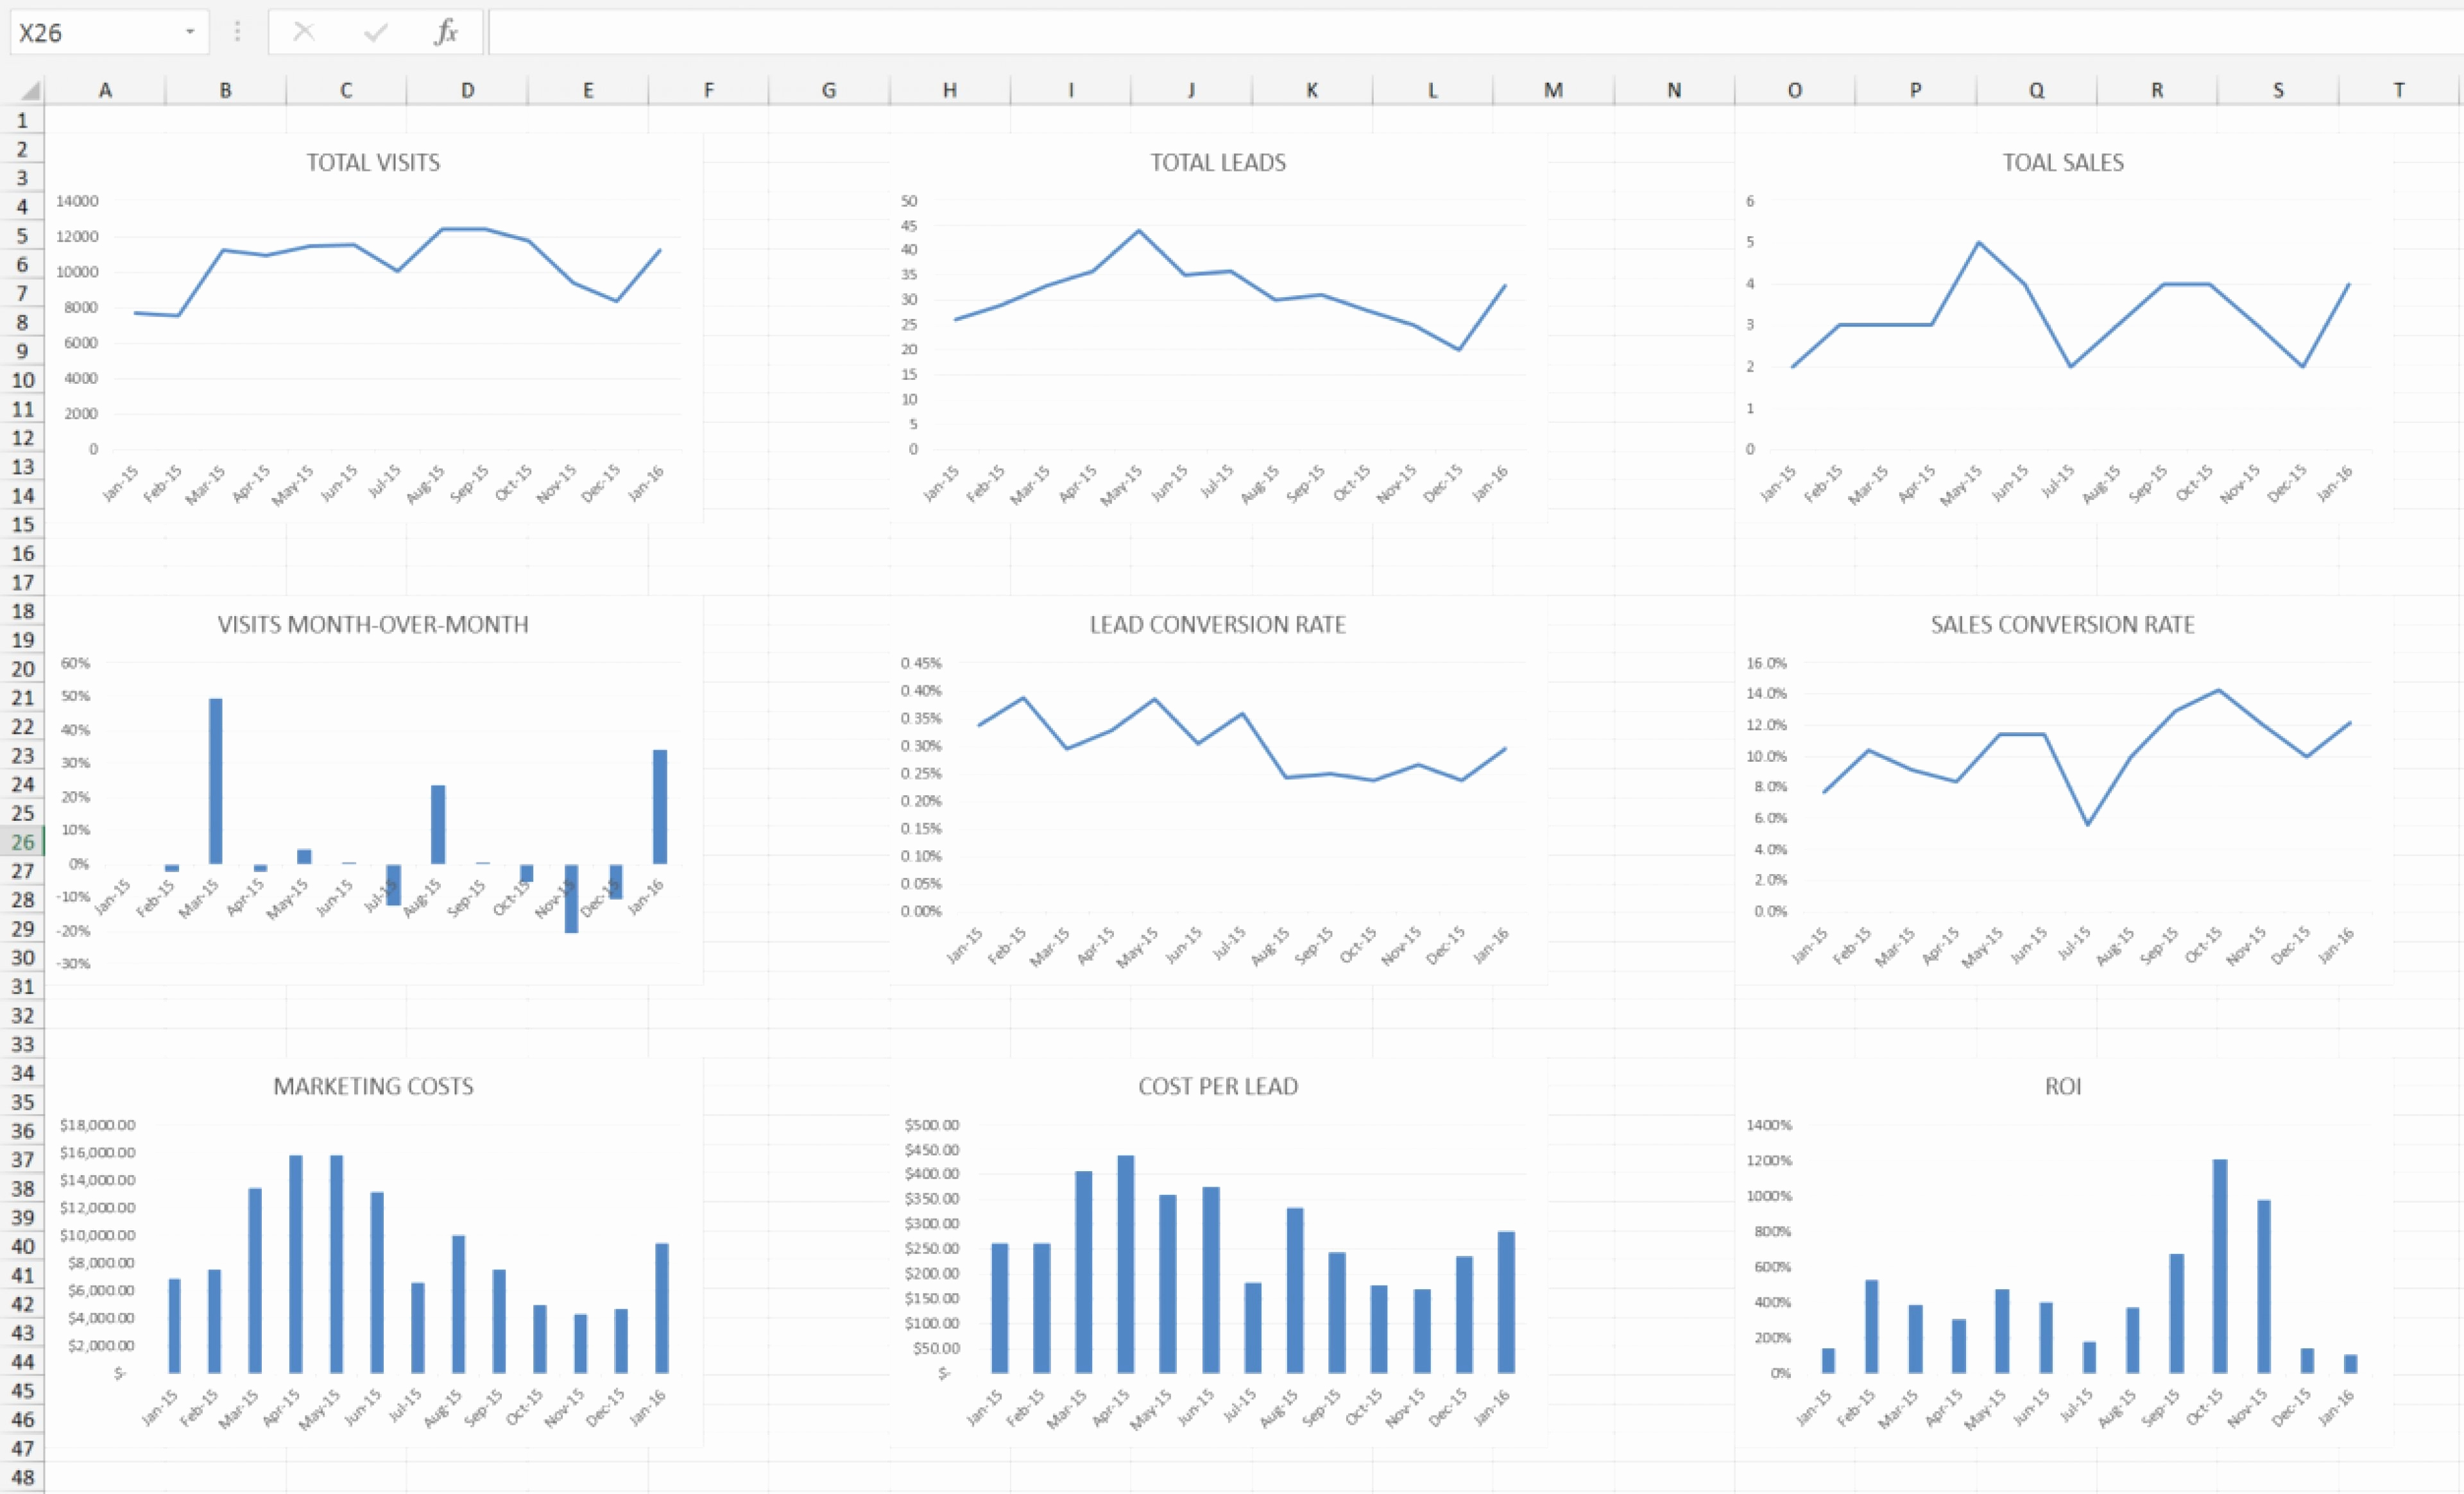Click the Cancel X icon in formula bar
Screen dimensions: 2464x1494
pos(304,32)
